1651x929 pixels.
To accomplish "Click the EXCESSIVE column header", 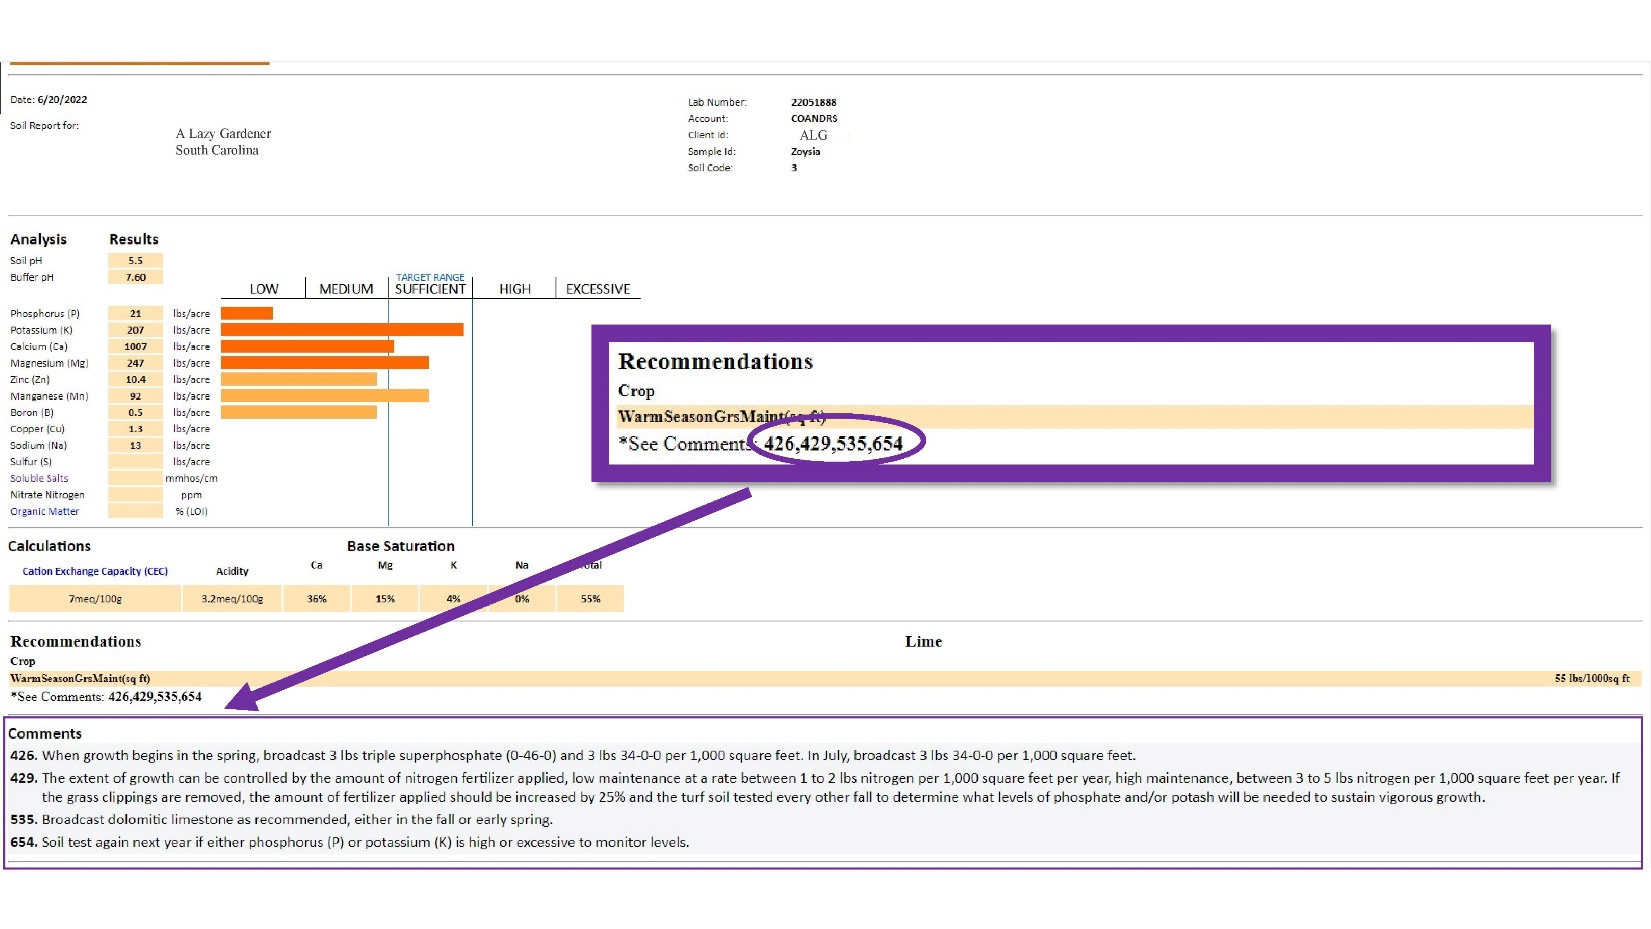I will [x=598, y=289].
